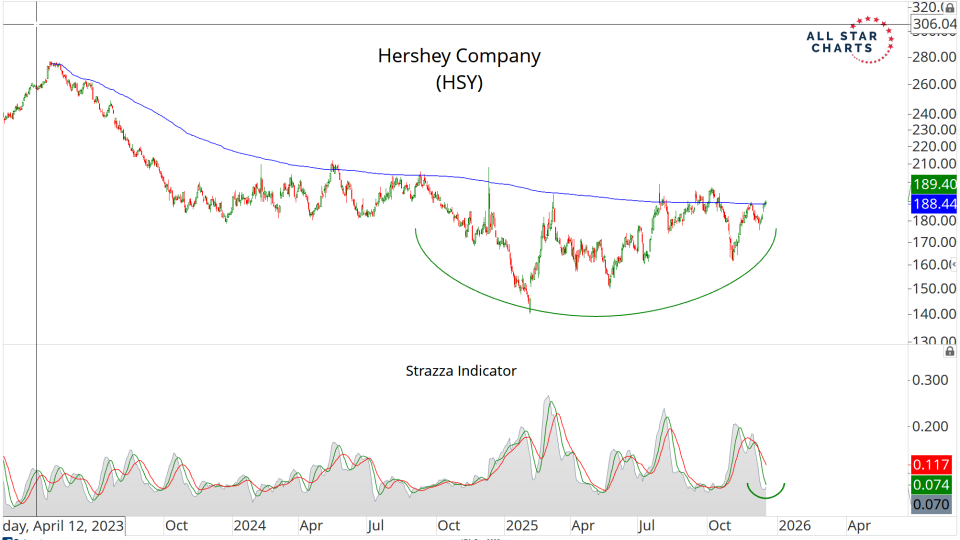Click the 2026 label on the time axis
The image size is (960, 540).
click(795, 525)
